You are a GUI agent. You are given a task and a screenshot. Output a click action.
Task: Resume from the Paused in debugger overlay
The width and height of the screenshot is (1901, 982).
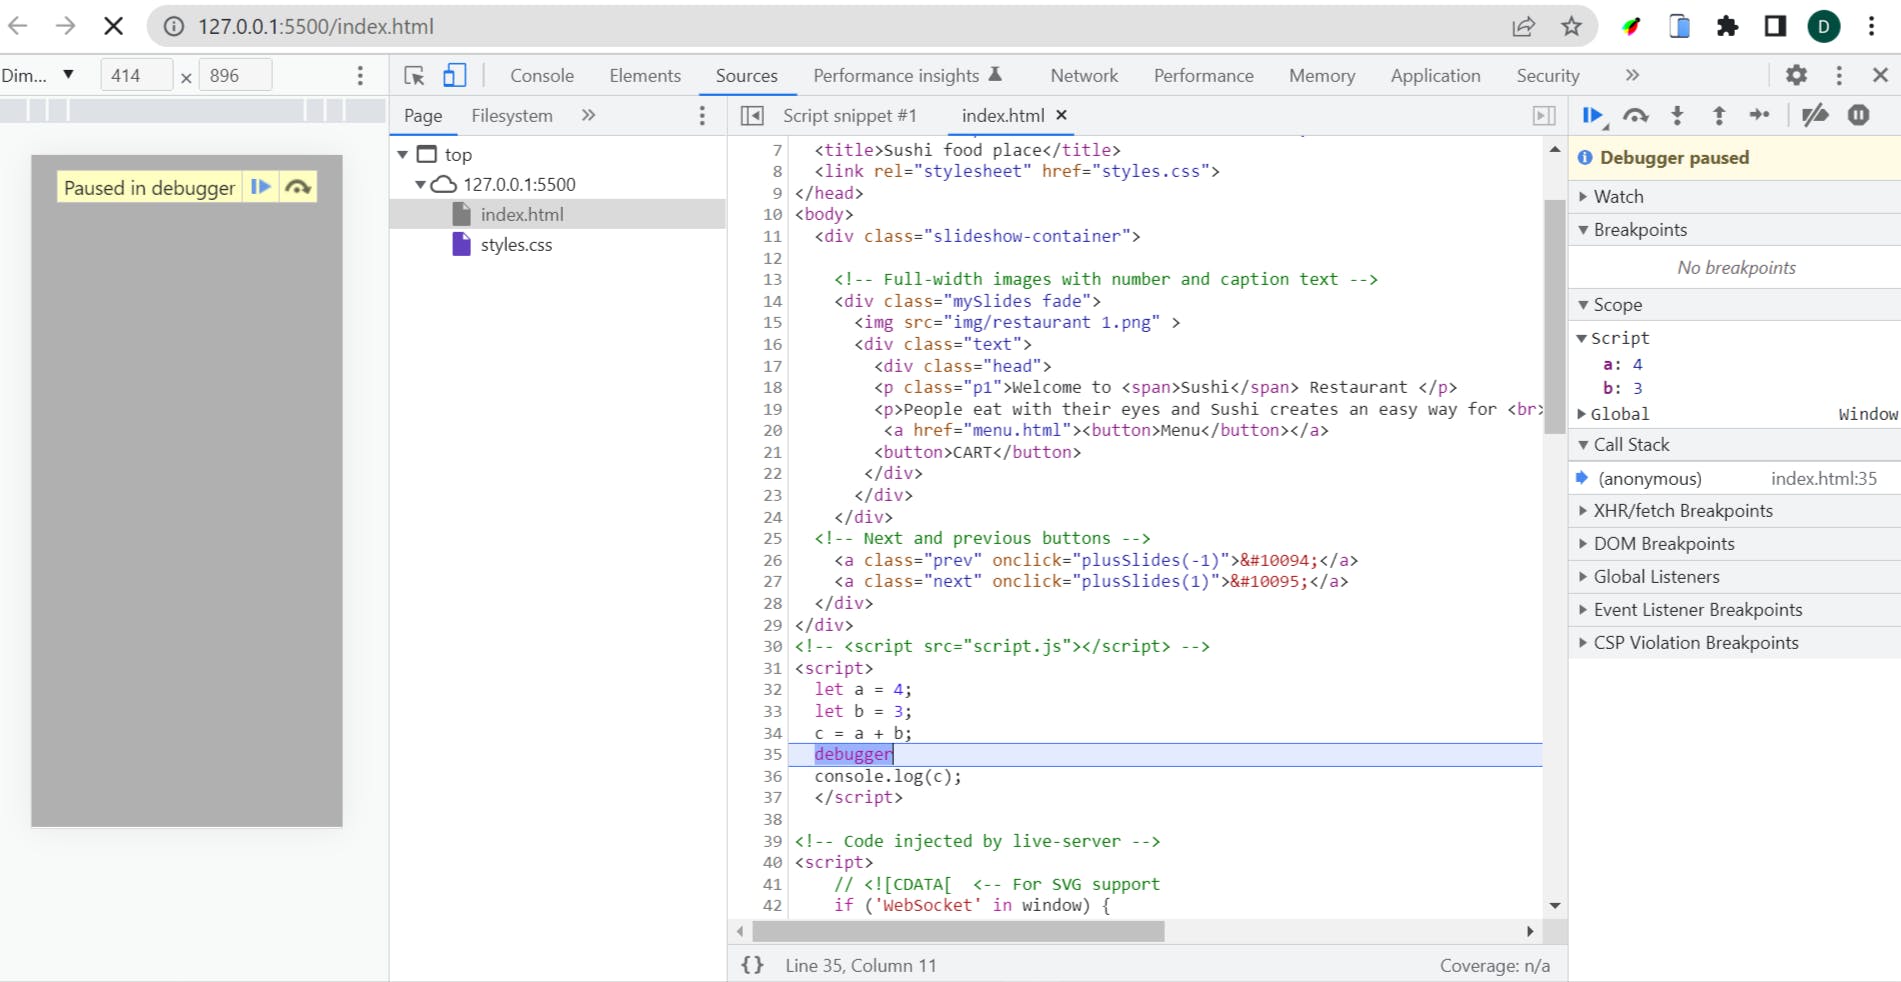tap(260, 187)
